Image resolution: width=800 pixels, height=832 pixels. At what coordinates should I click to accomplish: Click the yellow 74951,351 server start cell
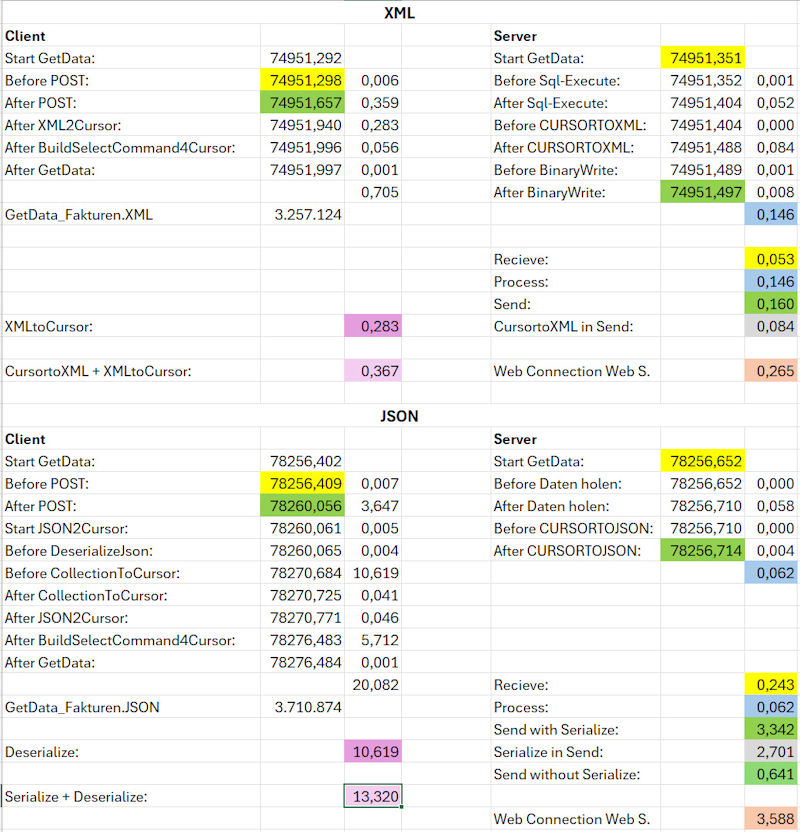click(x=702, y=58)
